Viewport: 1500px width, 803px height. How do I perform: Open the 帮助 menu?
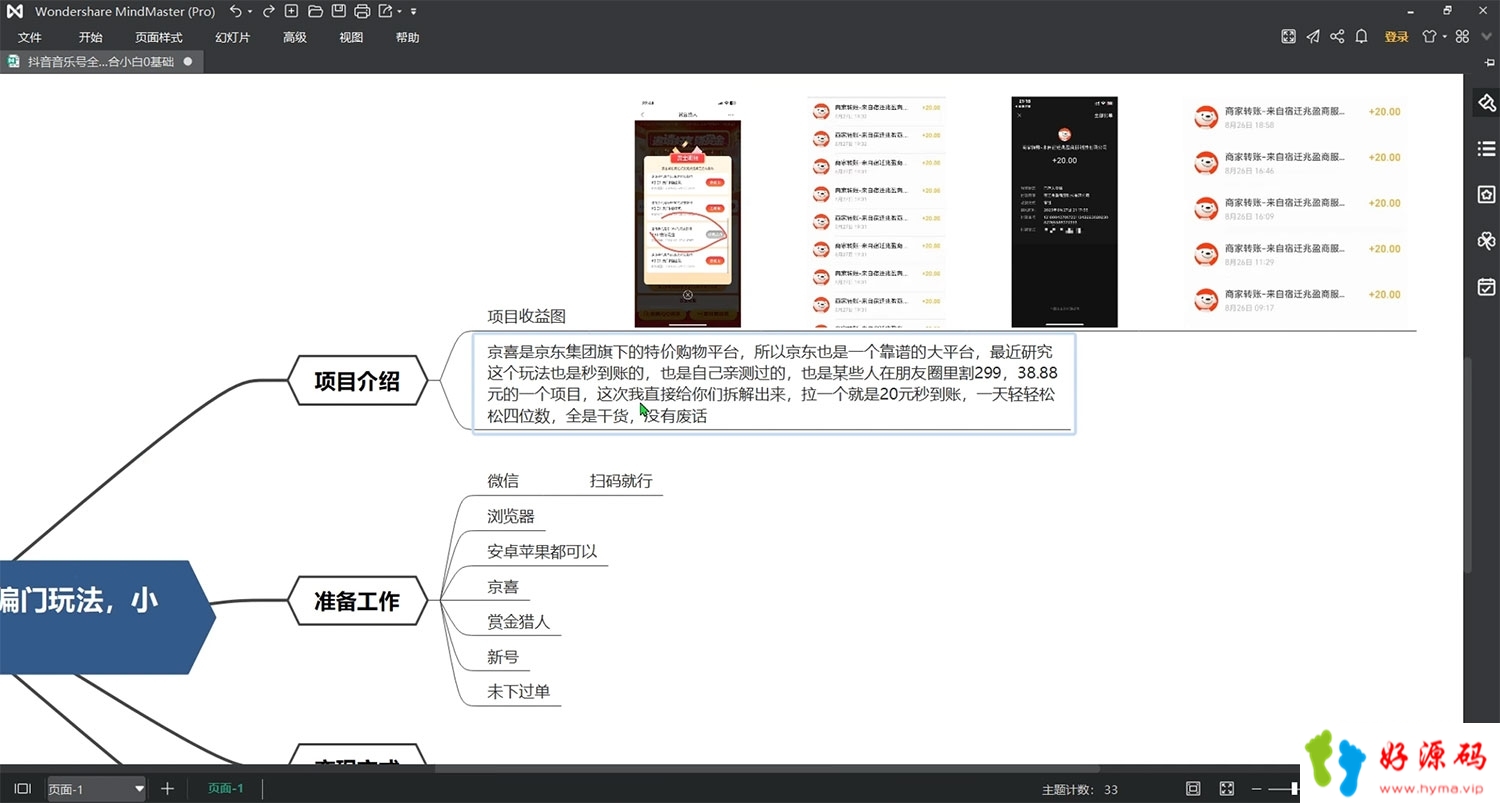coord(407,37)
